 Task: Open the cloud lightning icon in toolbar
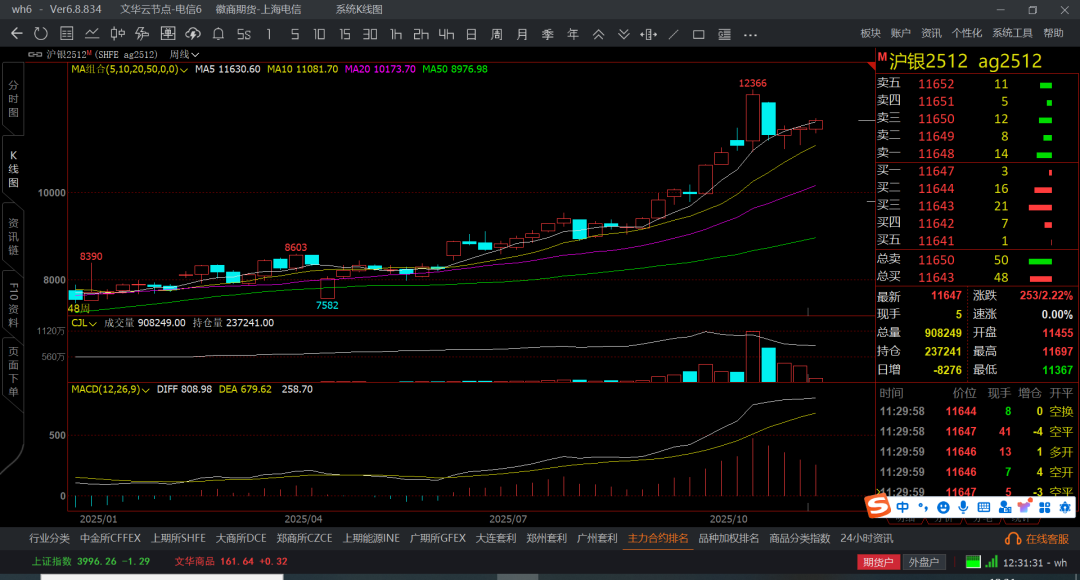click(193, 34)
